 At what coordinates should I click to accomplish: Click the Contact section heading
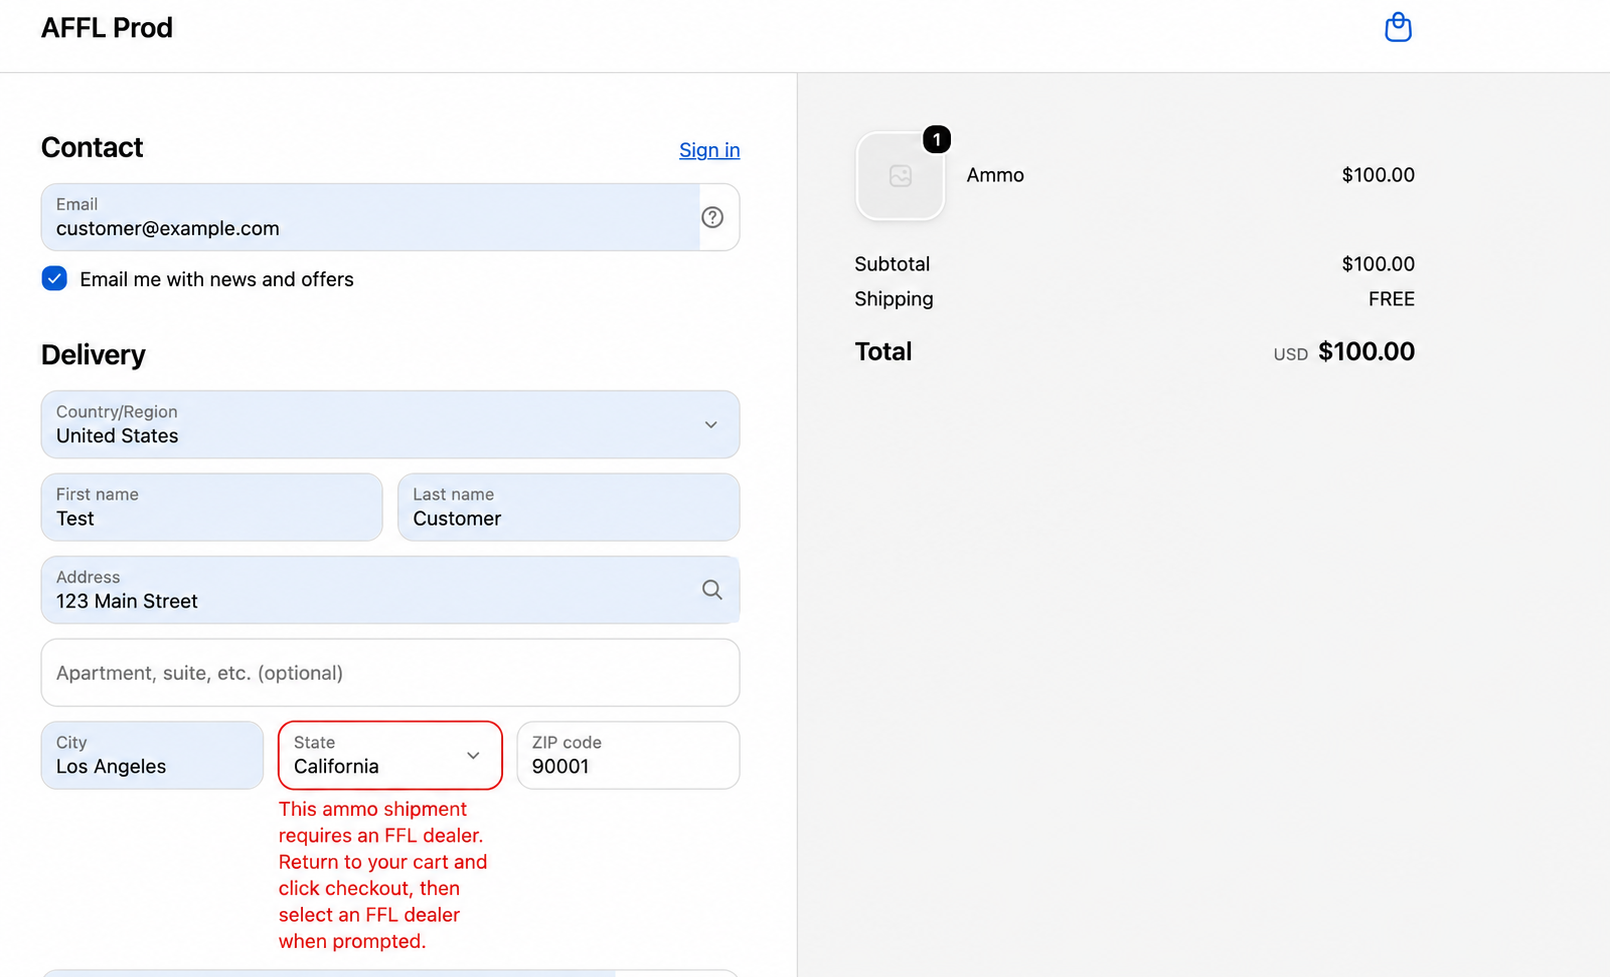click(92, 148)
